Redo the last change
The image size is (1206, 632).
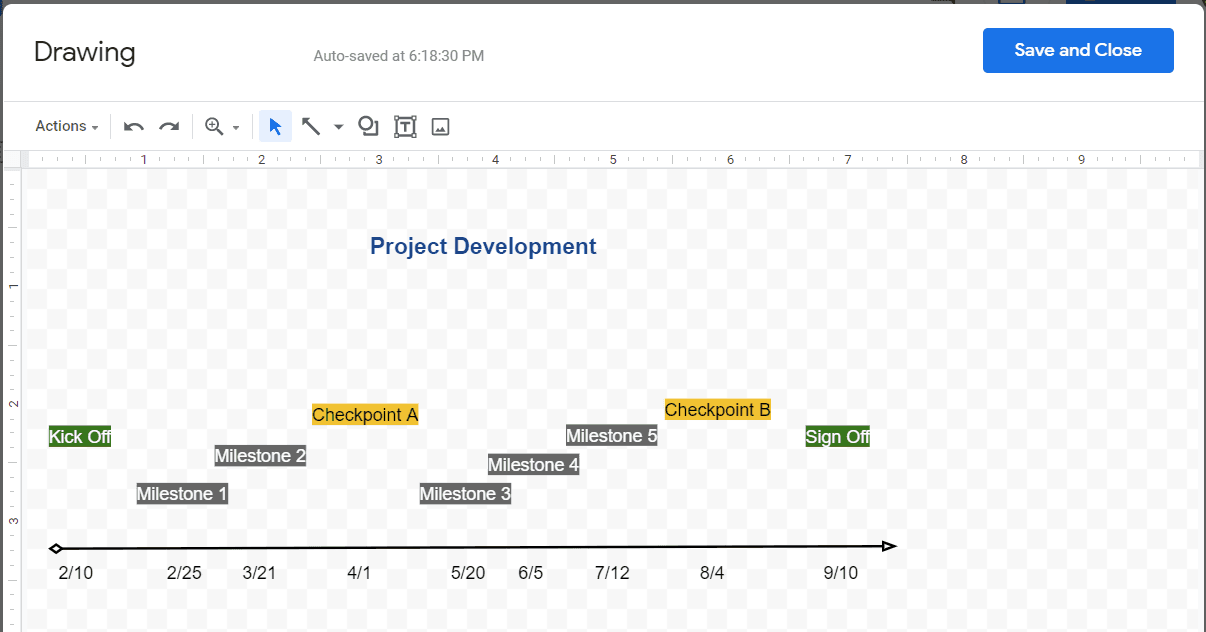click(x=168, y=126)
